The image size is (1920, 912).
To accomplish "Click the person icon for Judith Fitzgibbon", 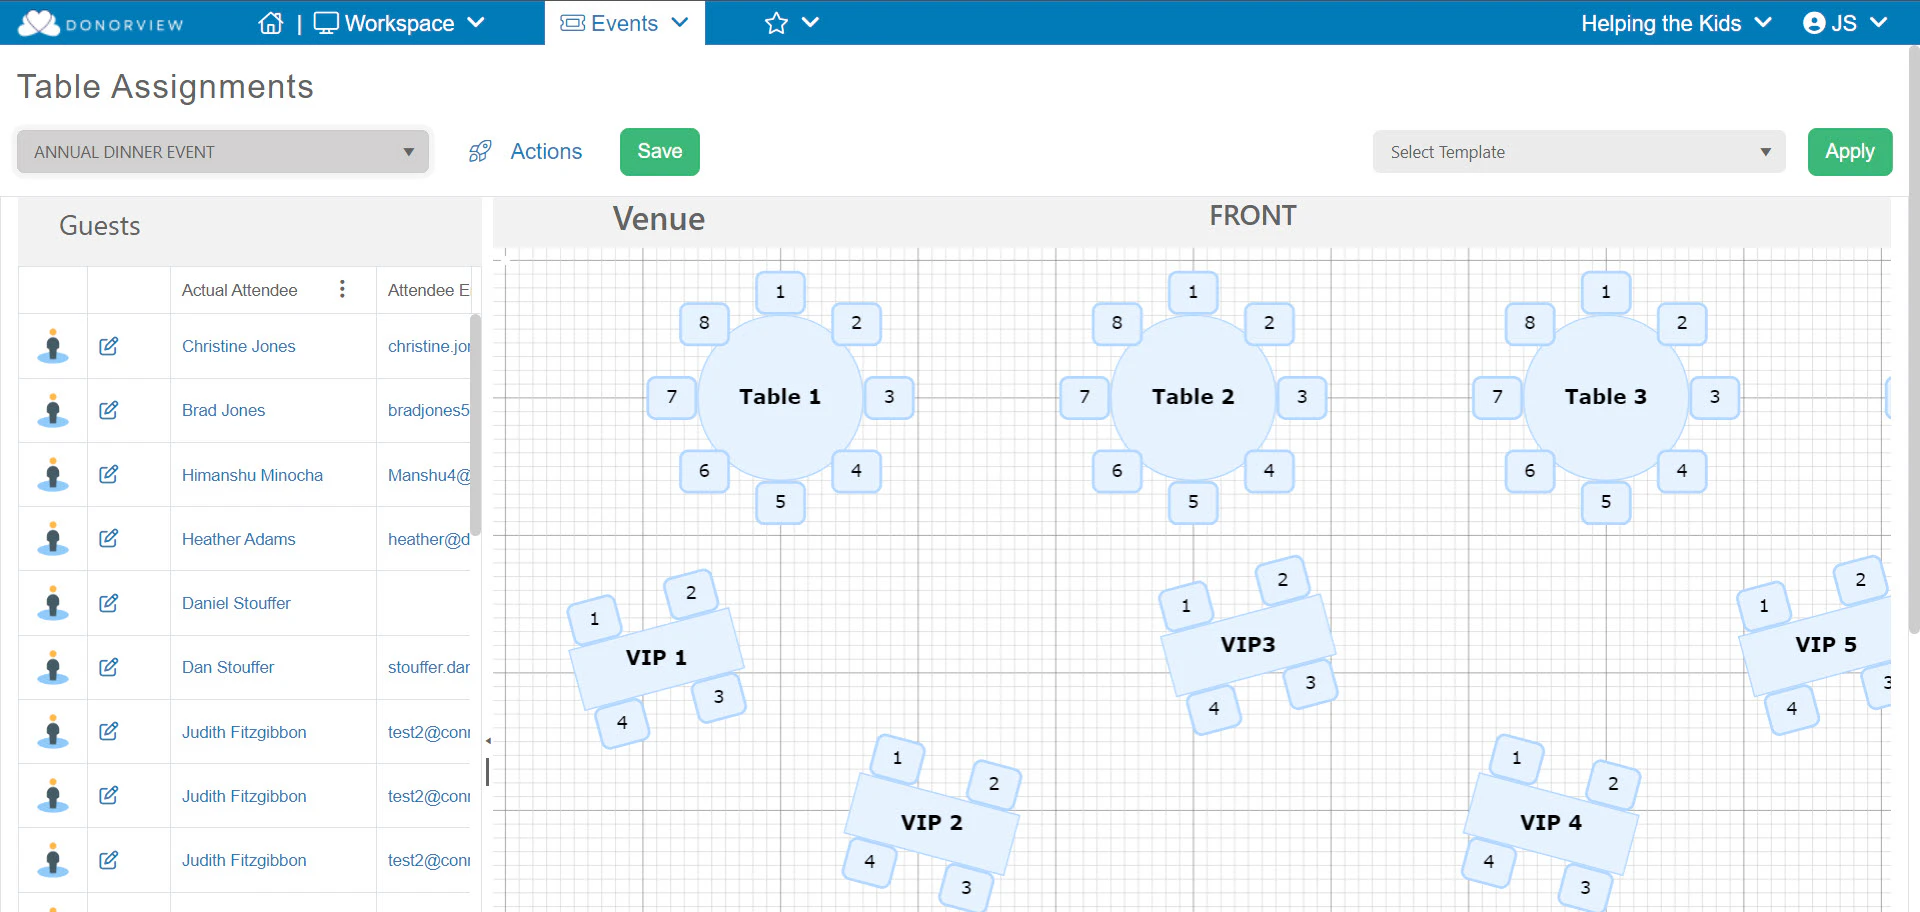I will (x=53, y=731).
